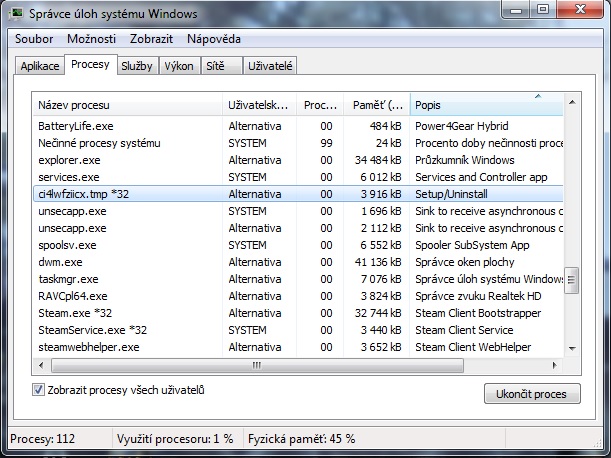Image resolution: width=611 pixels, height=458 pixels.
Task: Sort by Paměť column header
Action: click(376, 105)
